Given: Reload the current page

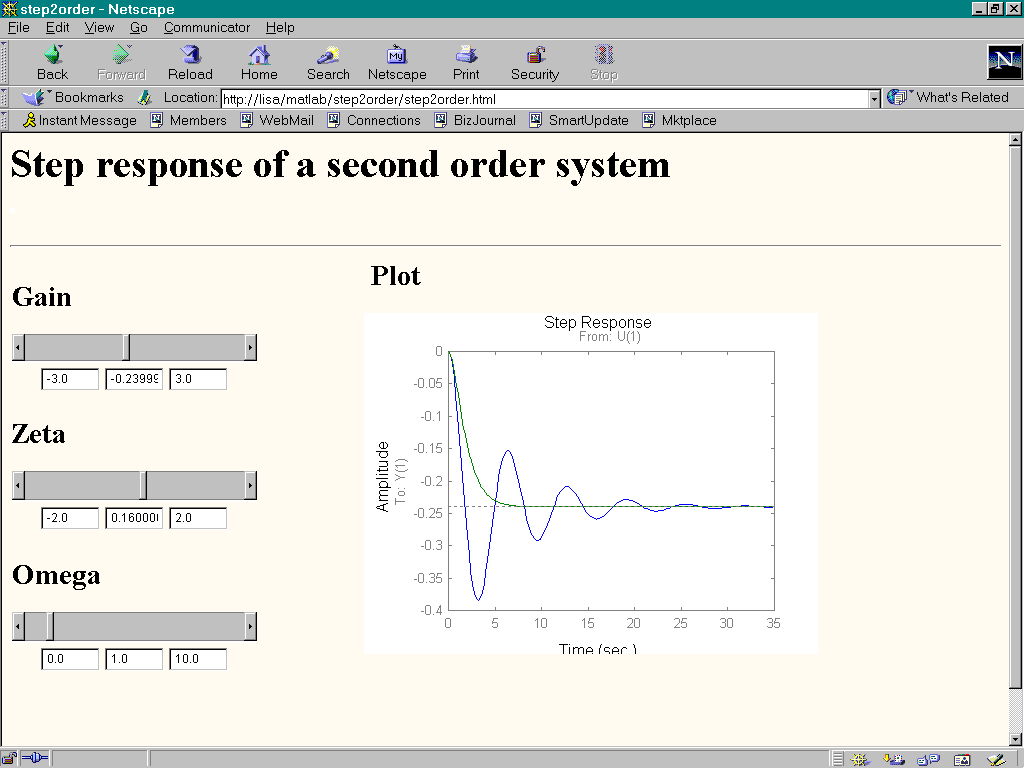Looking at the screenshot, I should click(190, 63).
